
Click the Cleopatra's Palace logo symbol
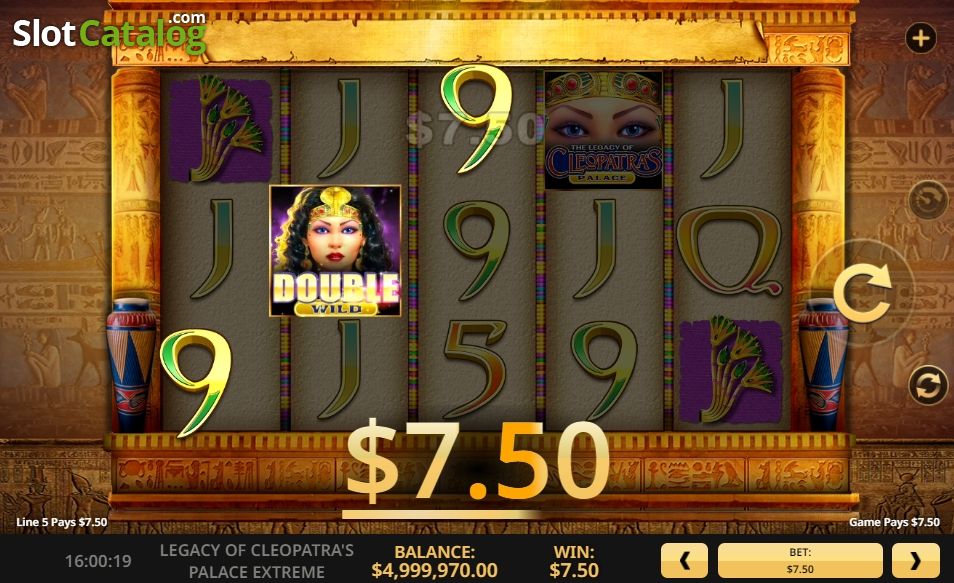pos(604,130)
